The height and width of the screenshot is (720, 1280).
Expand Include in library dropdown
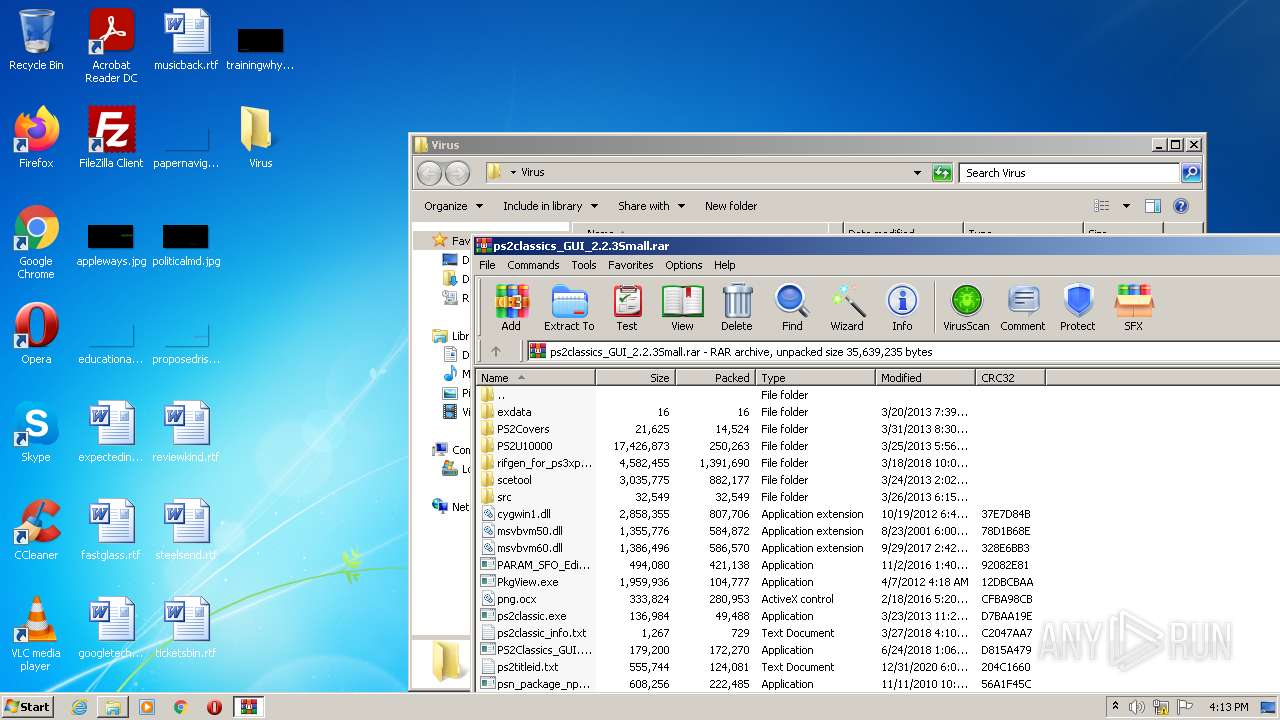pyautogui.click(x=550, y=206)
